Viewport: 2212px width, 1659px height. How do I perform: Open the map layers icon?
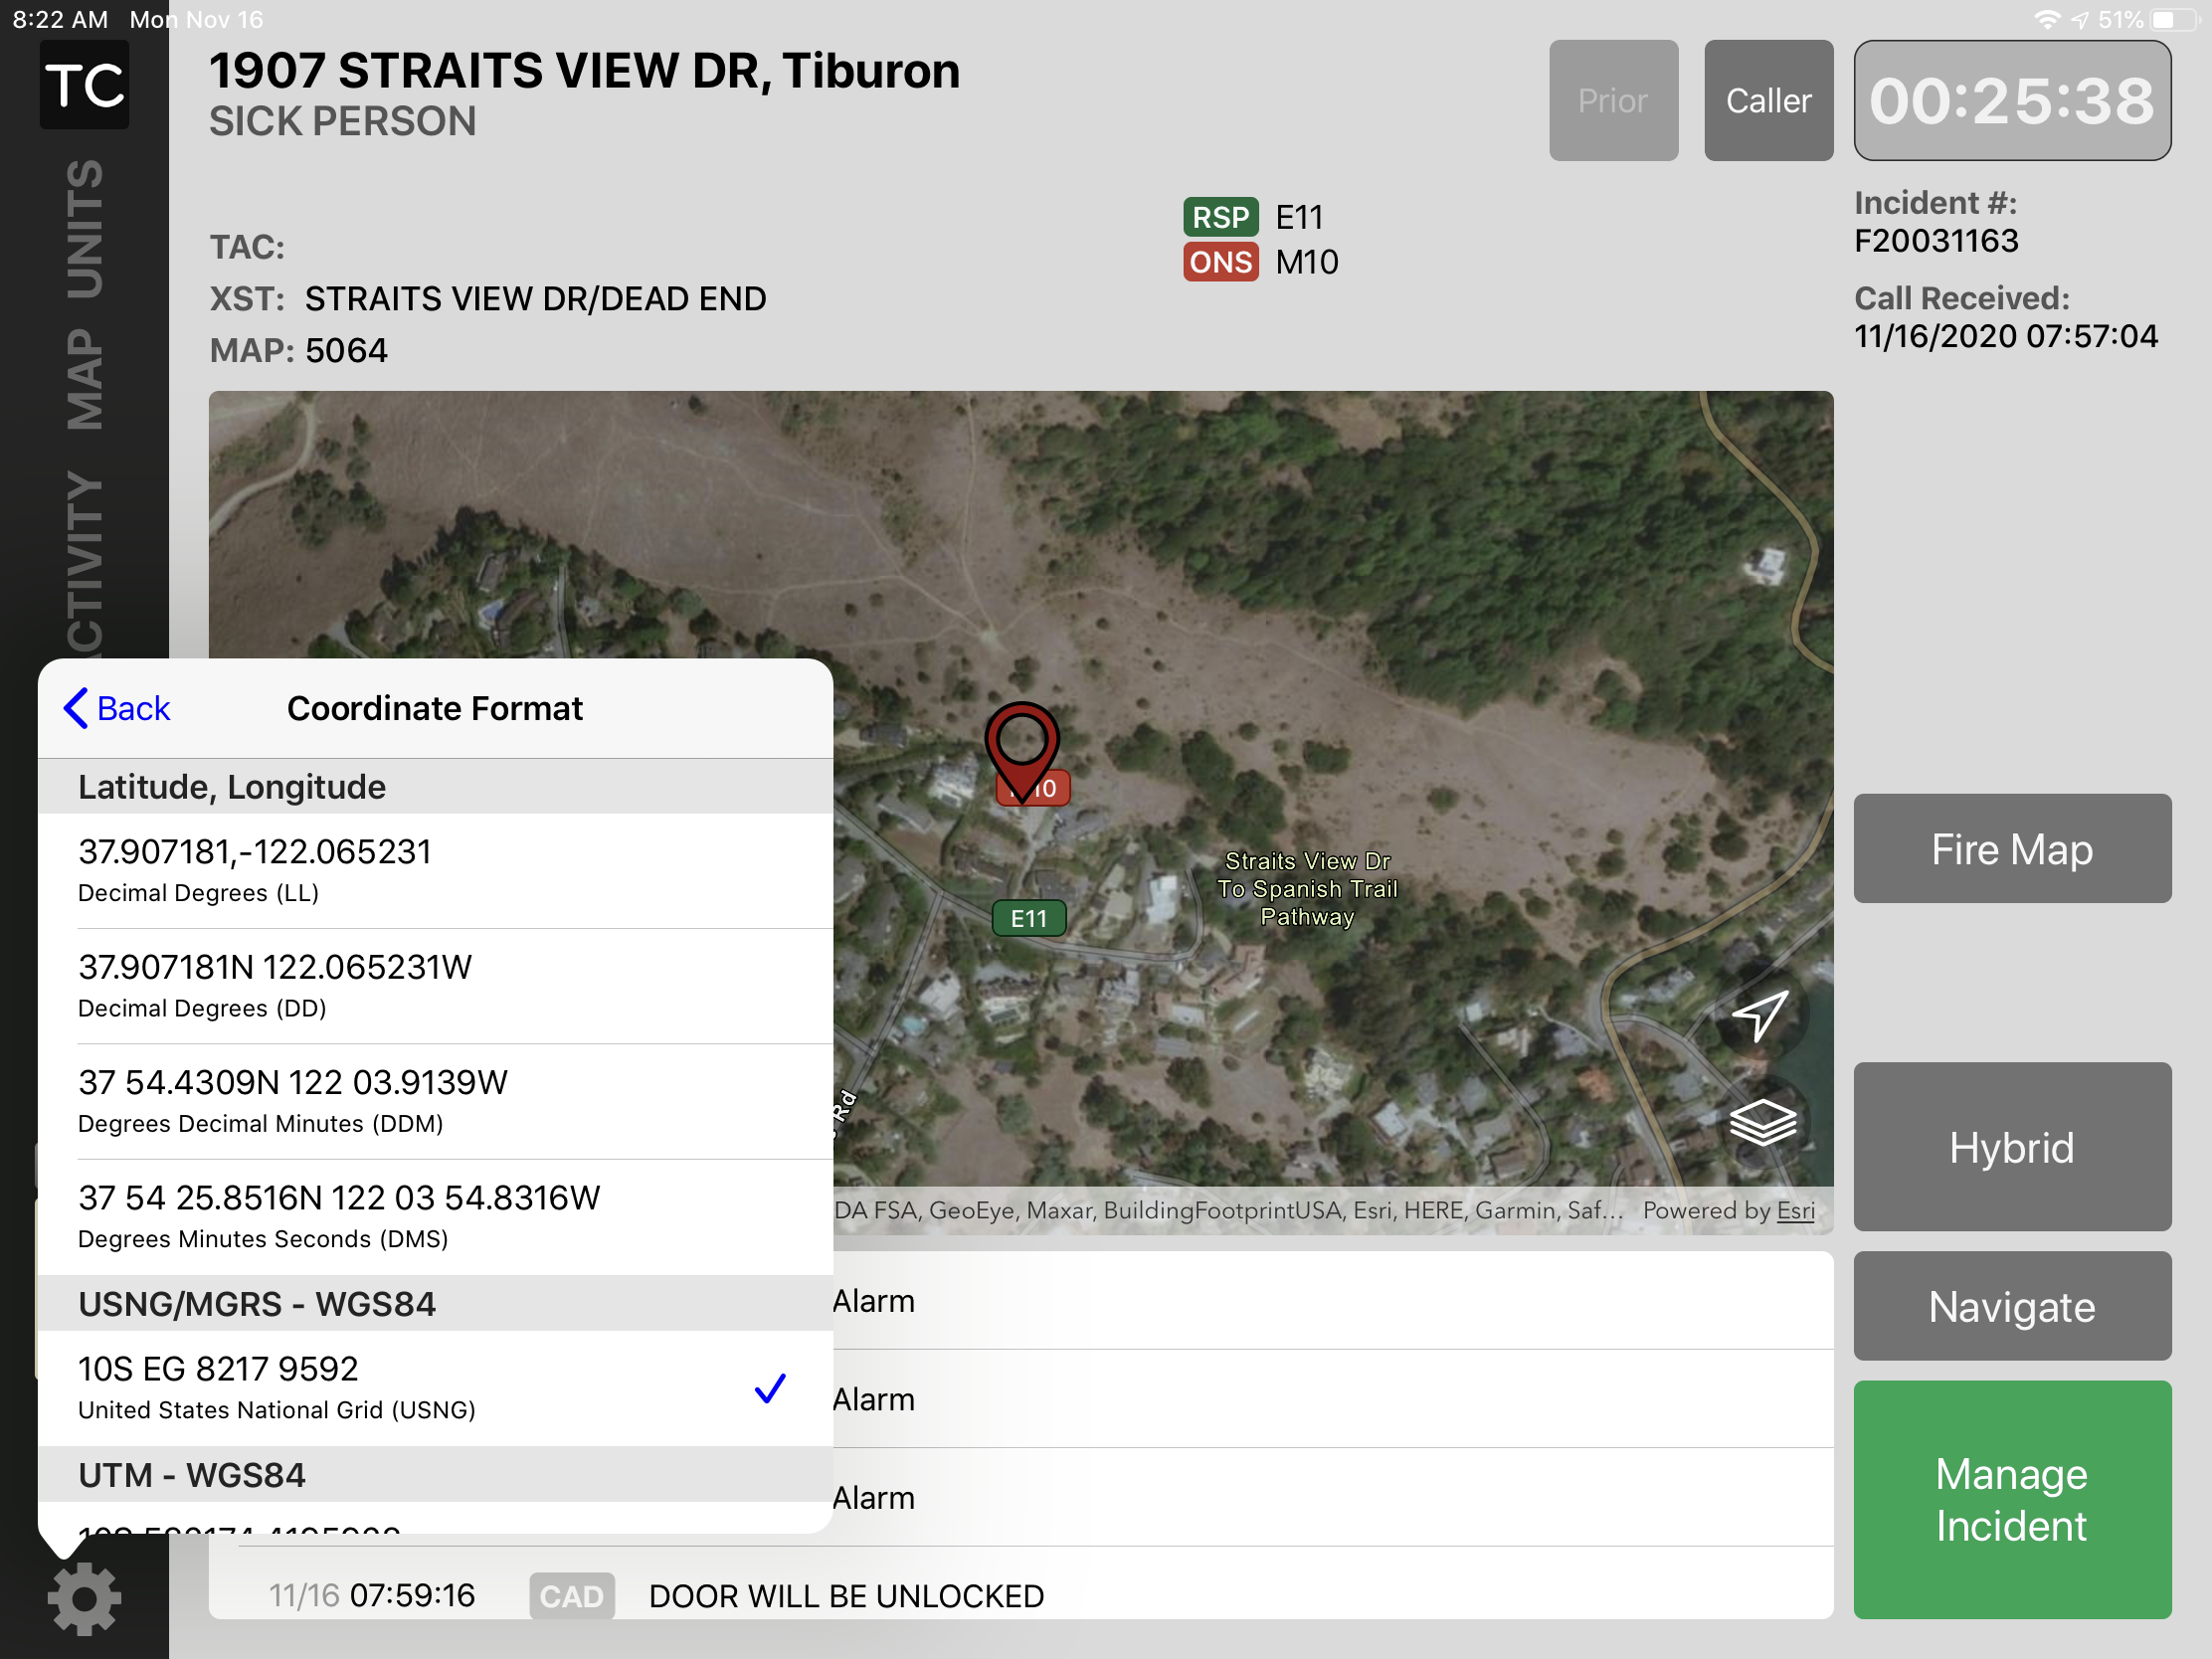(1762, 1123)
